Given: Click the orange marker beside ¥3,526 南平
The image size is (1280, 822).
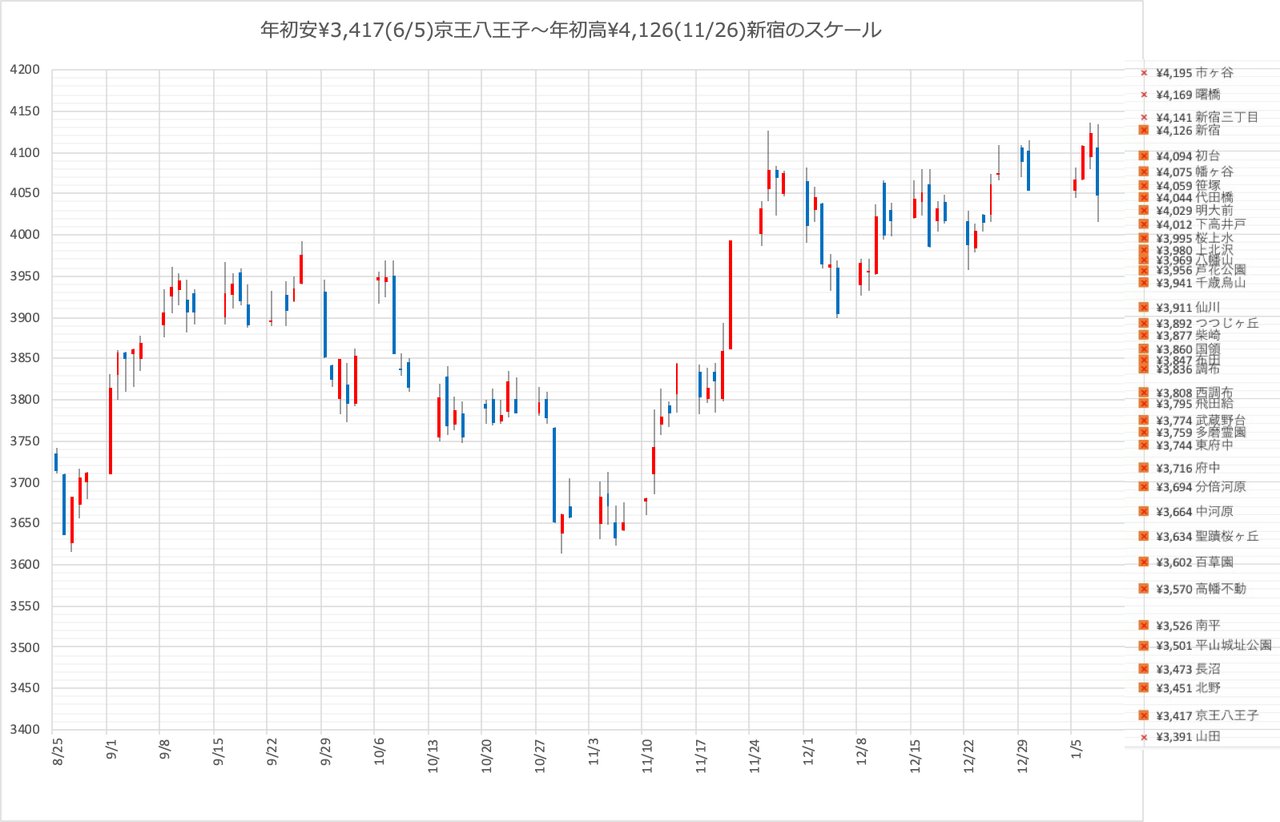Looking at the screenshot, I should pos(1144,625).
